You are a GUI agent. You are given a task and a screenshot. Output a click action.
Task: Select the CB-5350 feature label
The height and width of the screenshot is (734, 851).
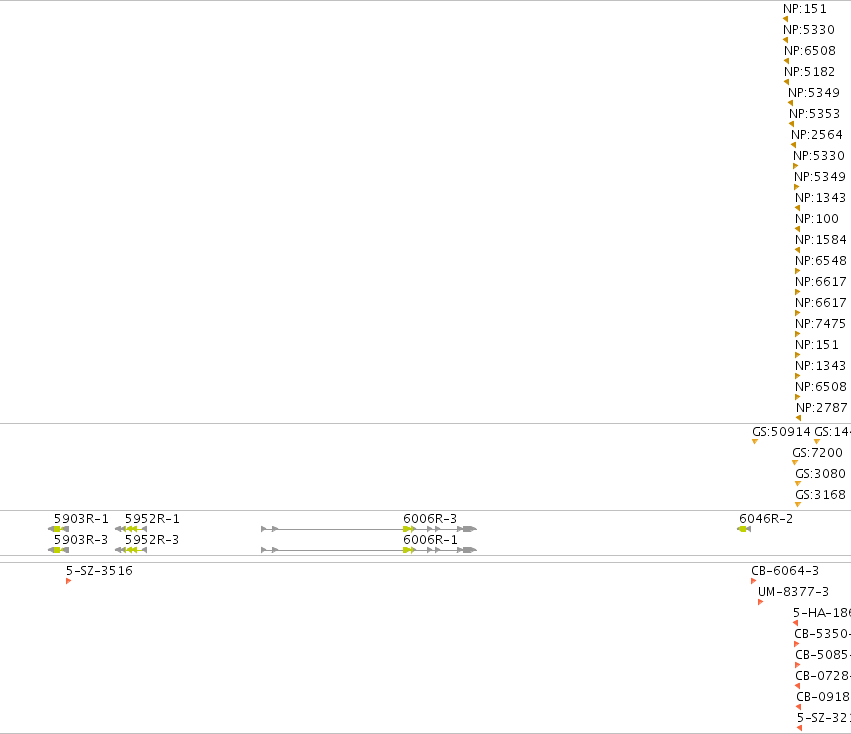coord(822,634)
